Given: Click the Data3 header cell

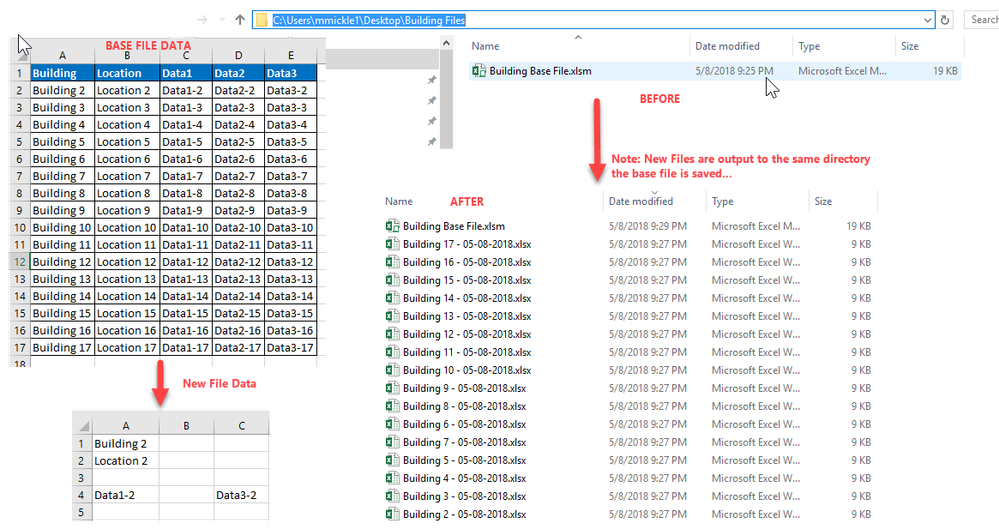Looking at the screenshot, I should pyautogui.click(x=291, y=73).
